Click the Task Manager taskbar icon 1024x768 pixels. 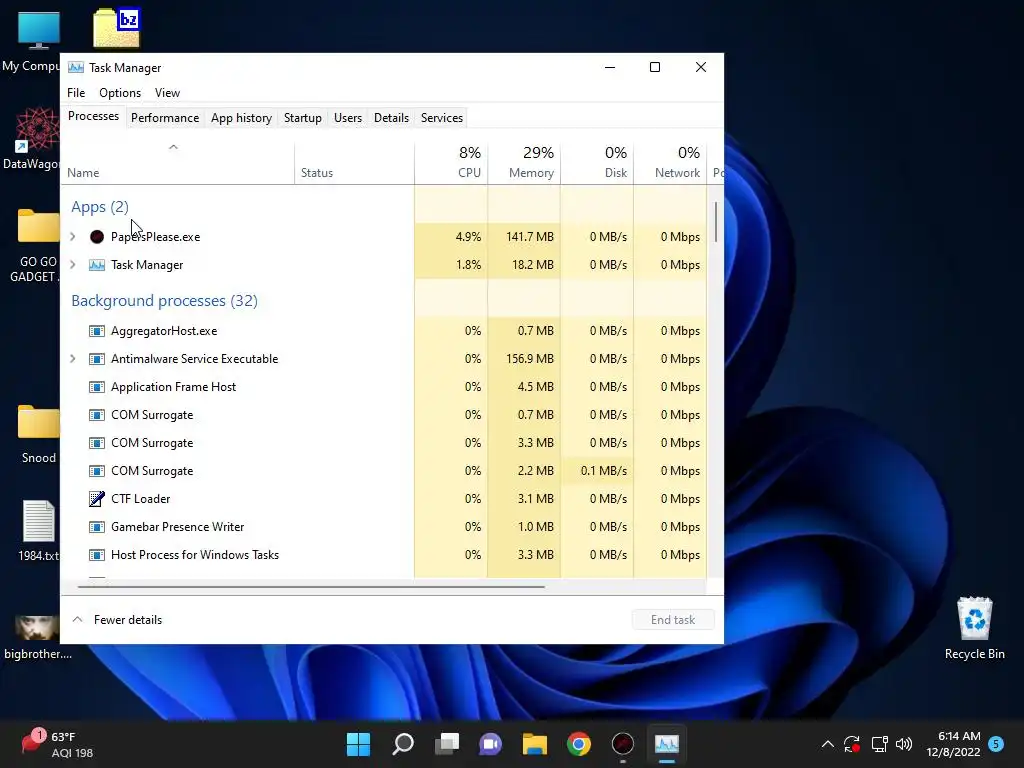667,744
